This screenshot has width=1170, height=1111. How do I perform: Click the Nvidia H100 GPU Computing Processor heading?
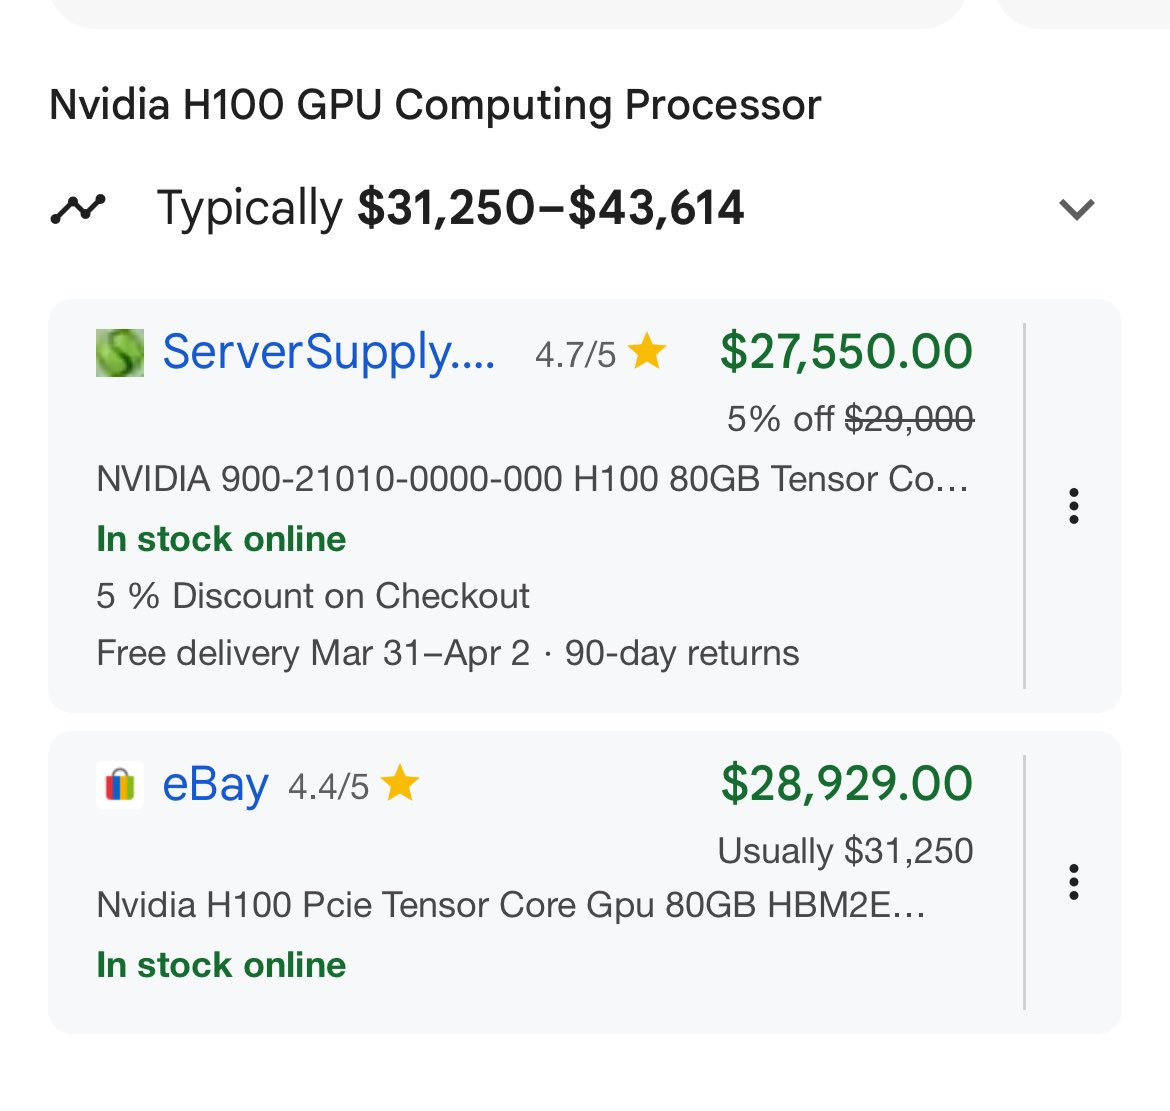(x=435, y=105)
